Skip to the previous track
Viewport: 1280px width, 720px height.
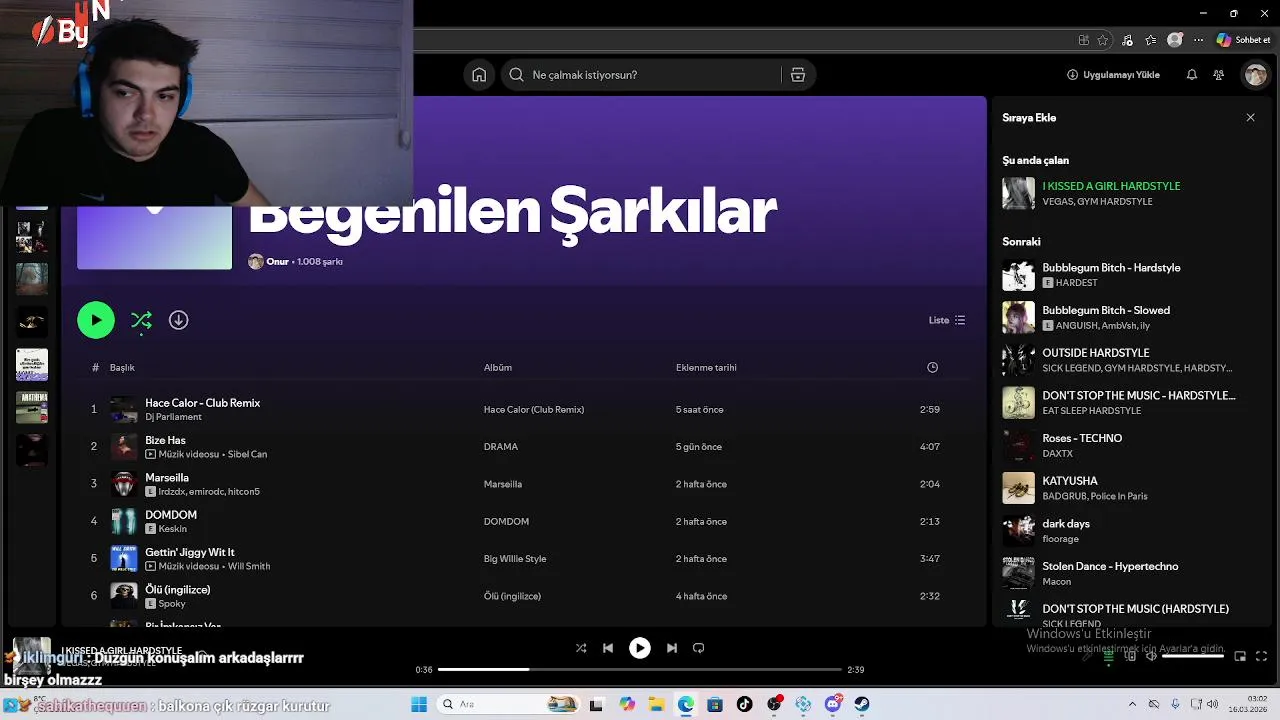(x=608, y=648)
